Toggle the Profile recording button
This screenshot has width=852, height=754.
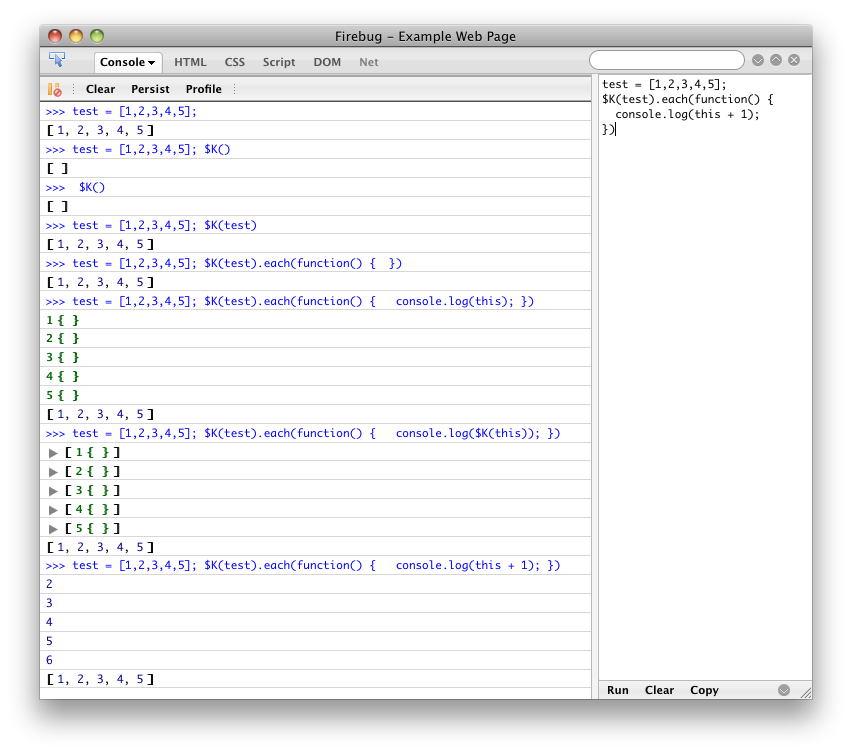(x=204, y=89)
